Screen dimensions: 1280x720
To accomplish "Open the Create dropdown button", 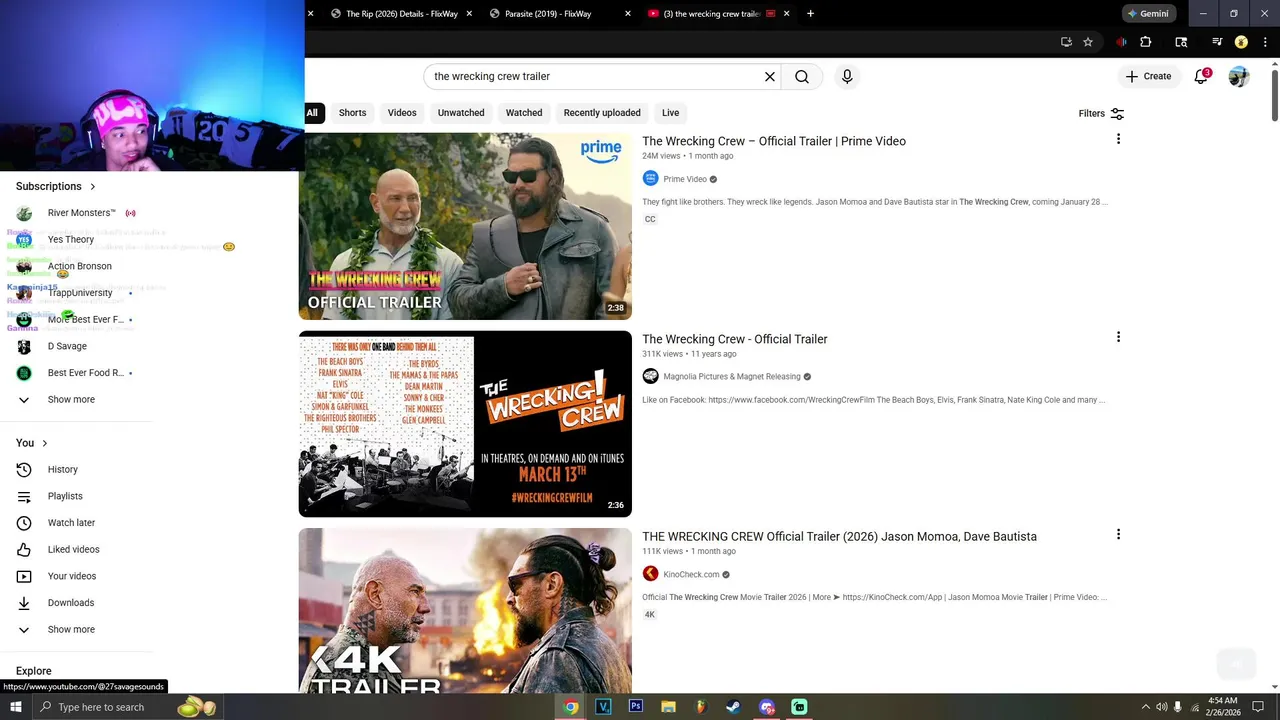I will click(1148, 76).
